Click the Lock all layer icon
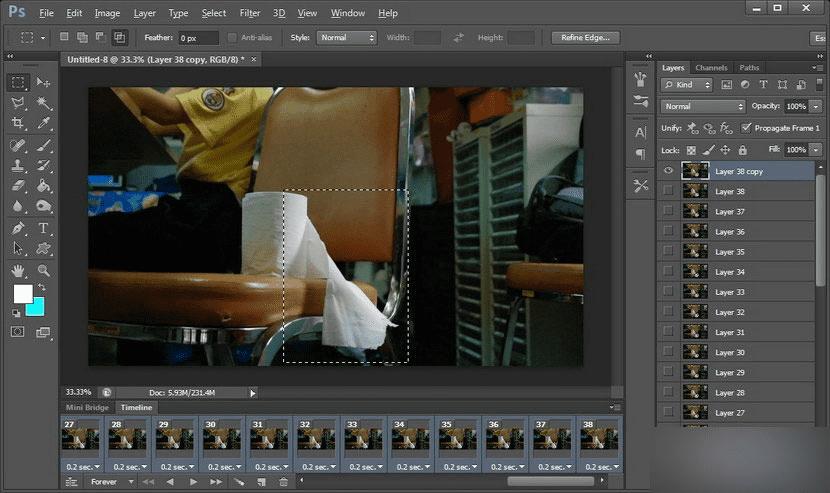This screenshot has width=830, height=493. (742, 150)
